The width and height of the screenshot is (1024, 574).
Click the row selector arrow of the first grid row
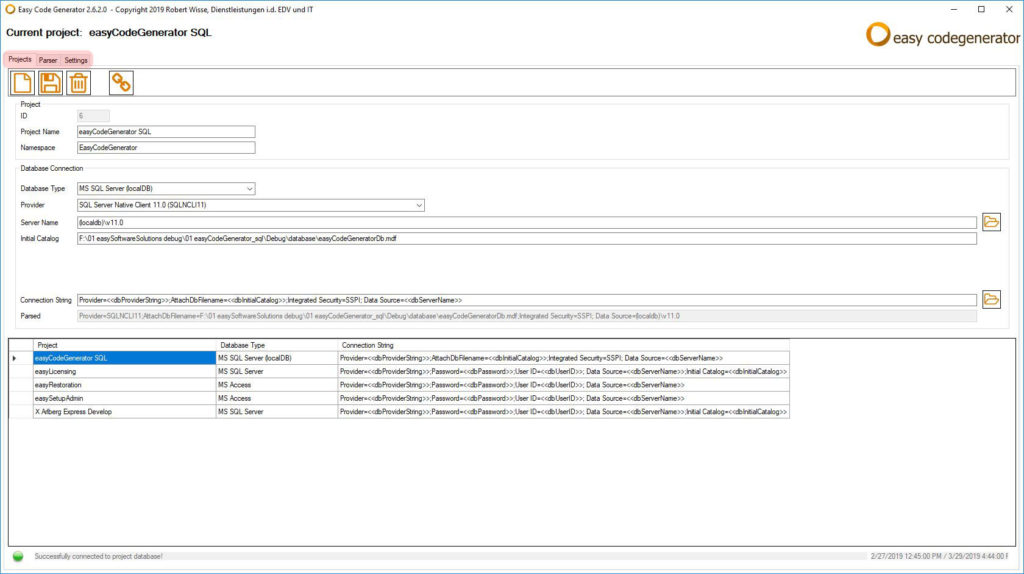pyautogui.click(x=21, y=358)
